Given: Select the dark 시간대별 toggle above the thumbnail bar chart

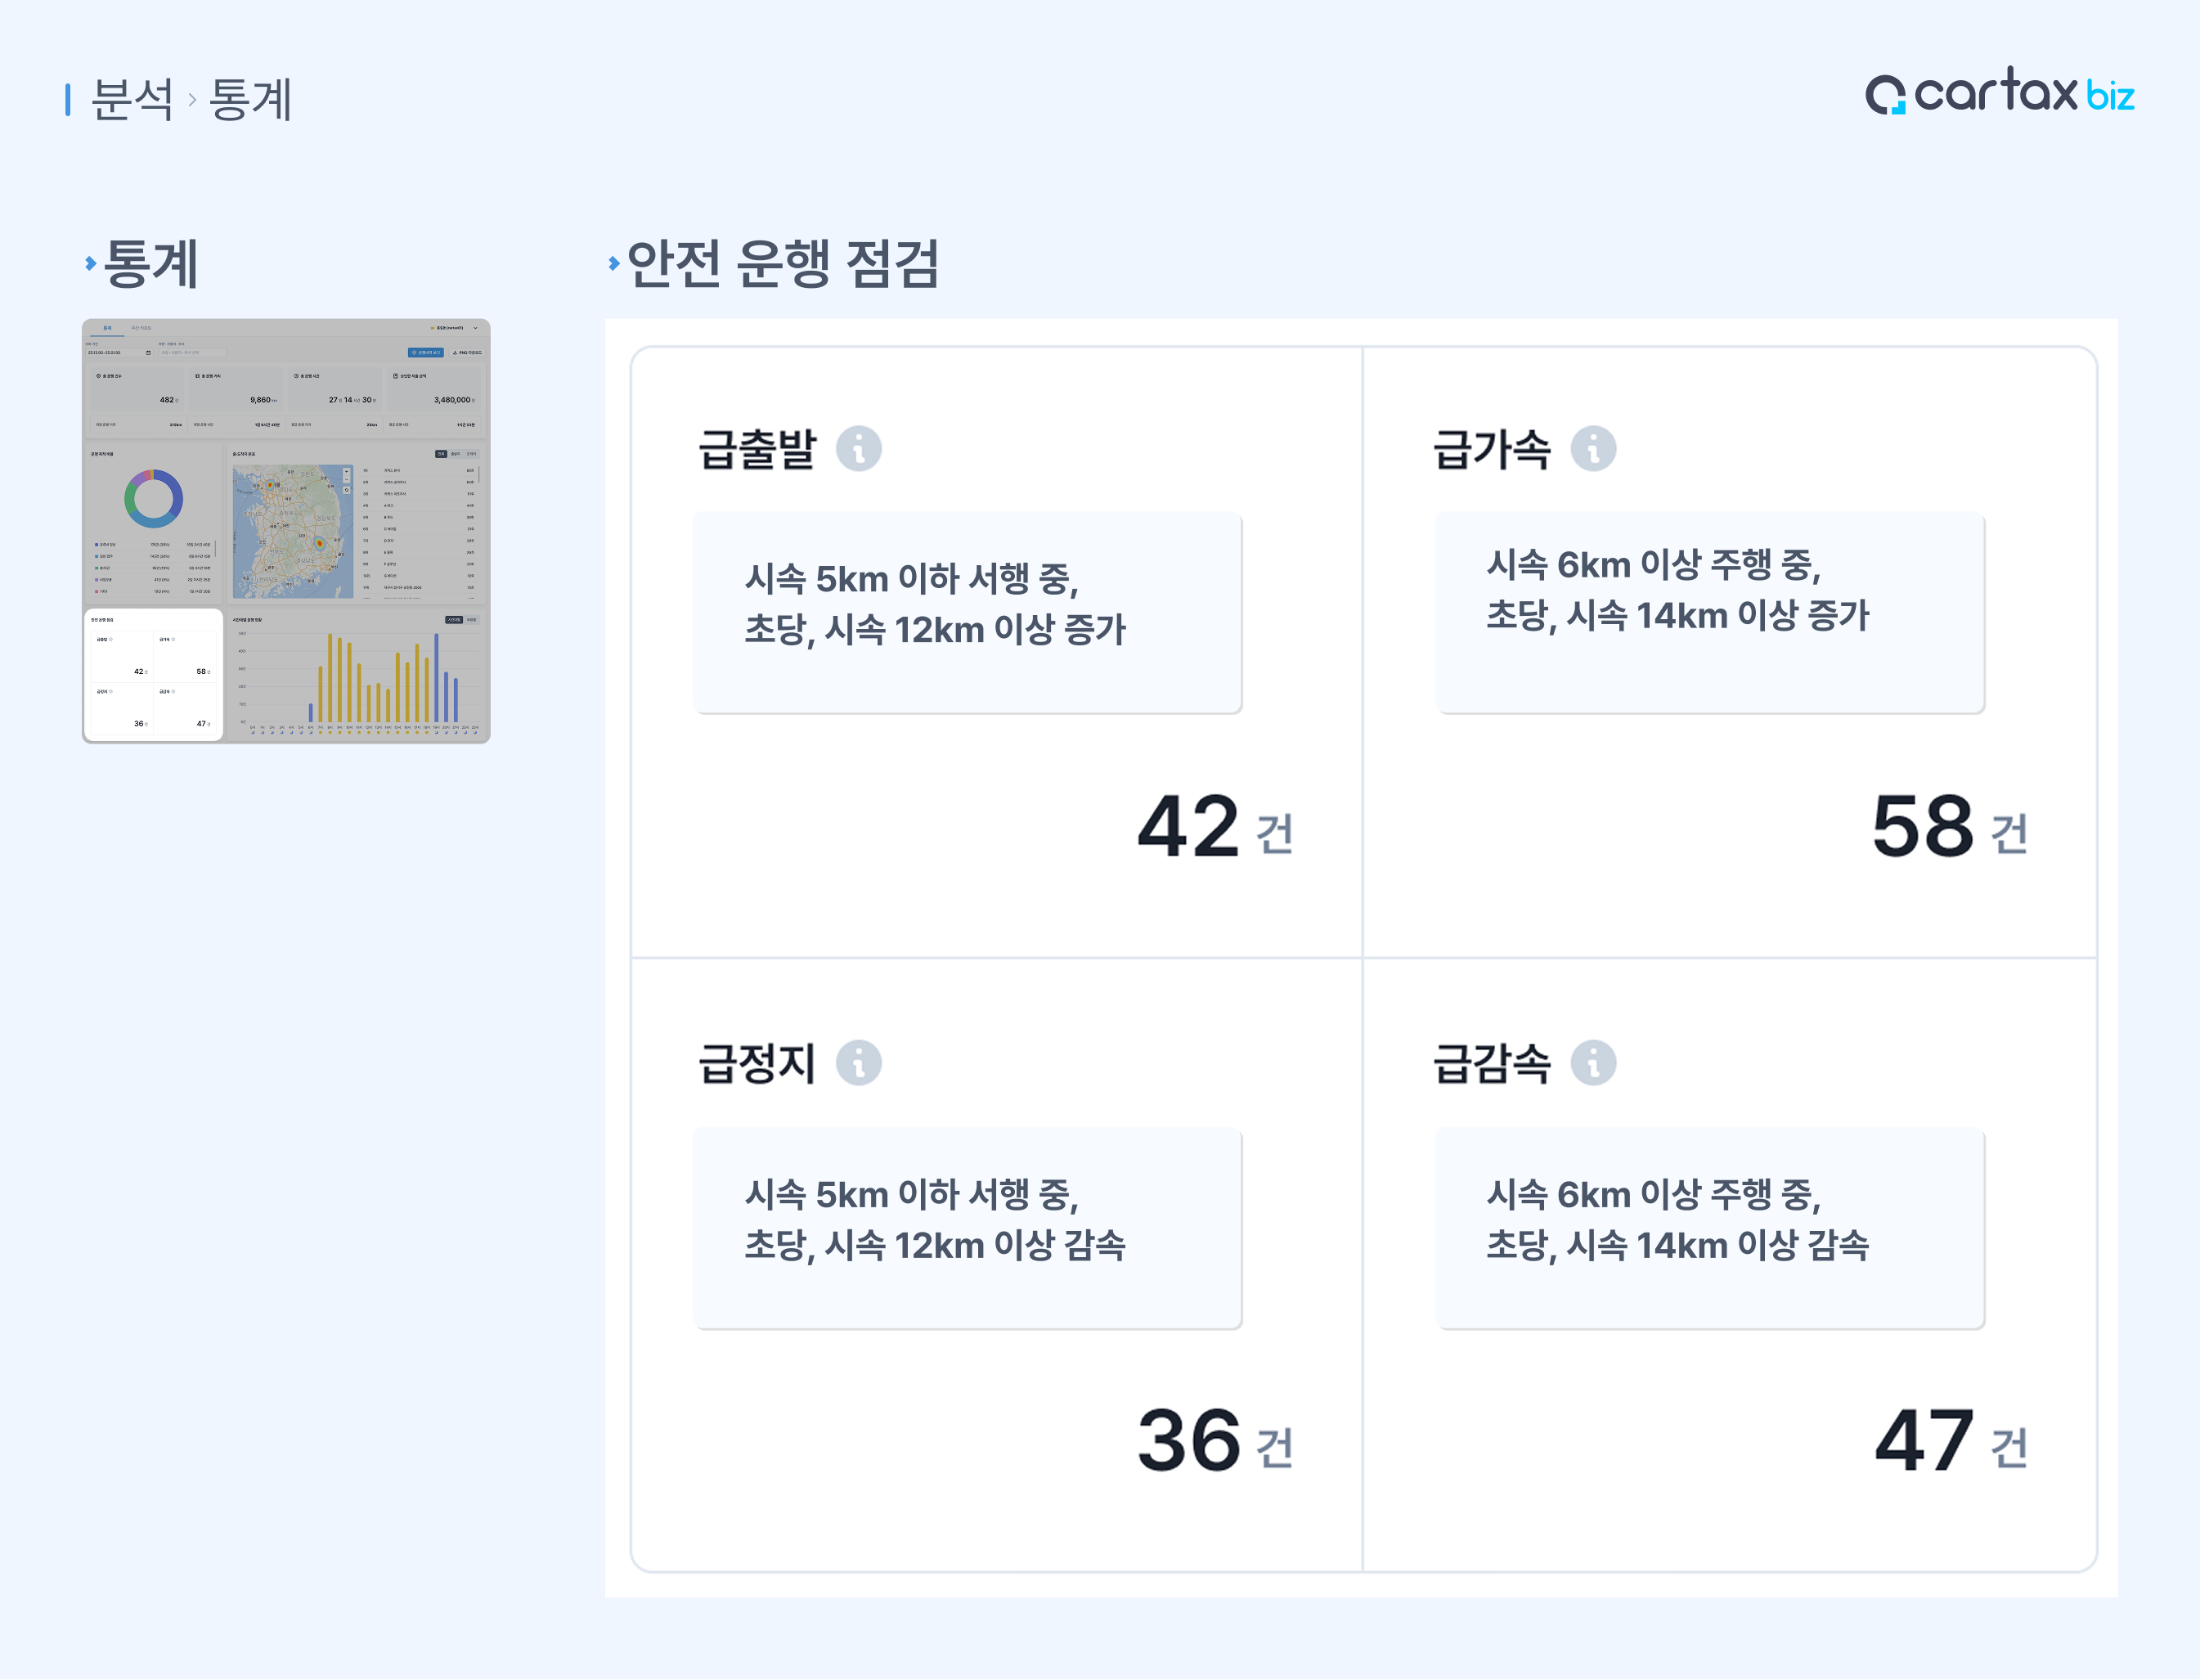Looking at the screenshot, I should click(453, 620).
